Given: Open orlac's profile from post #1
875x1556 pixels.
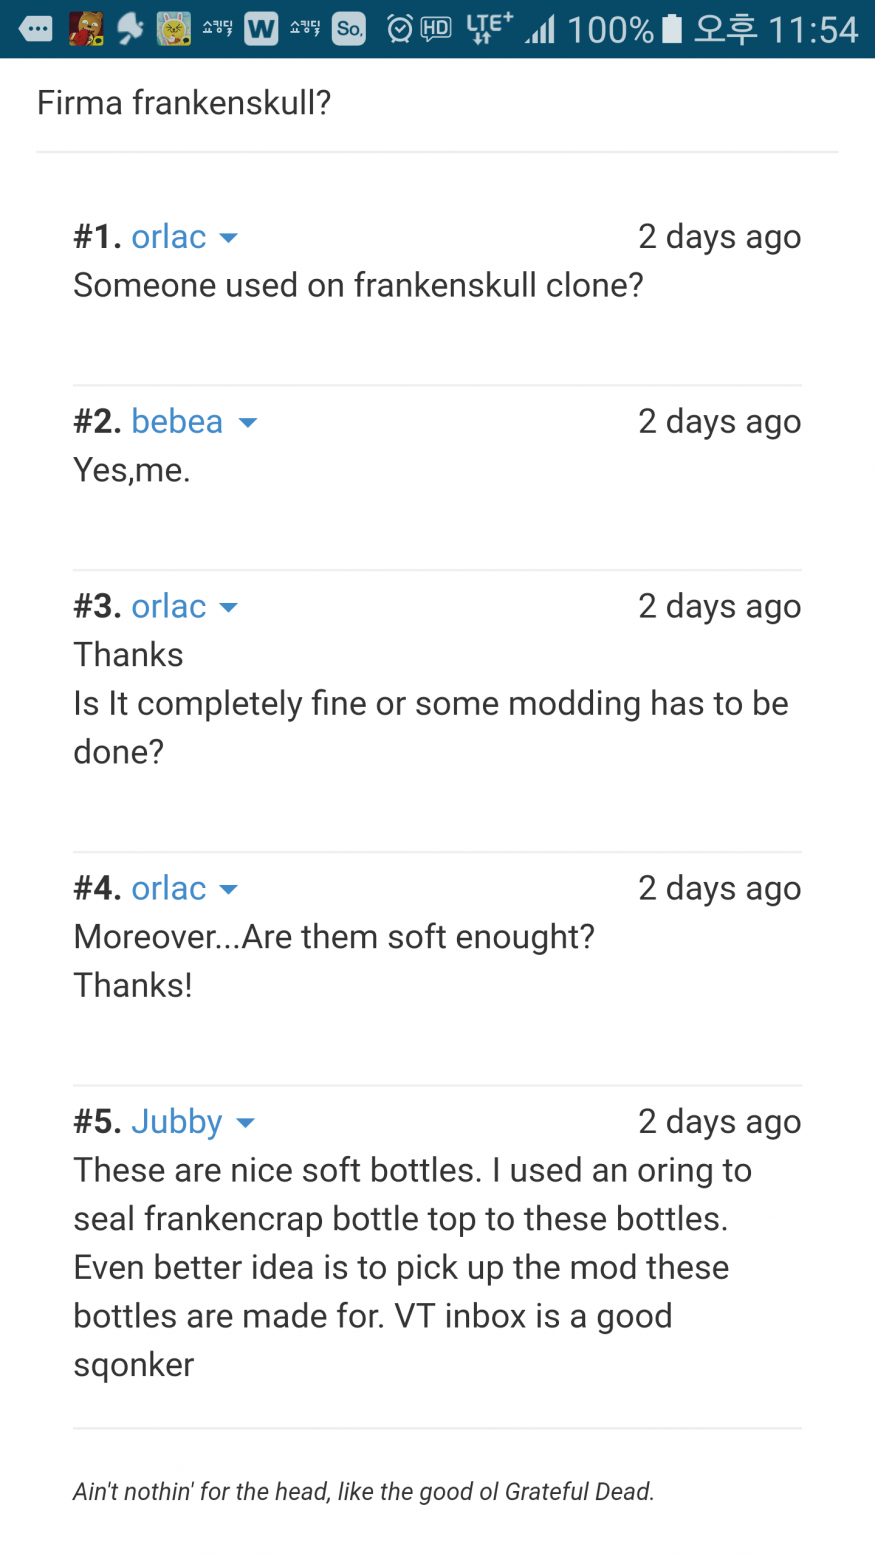Looking at the screenshot, I should (168, 237).
